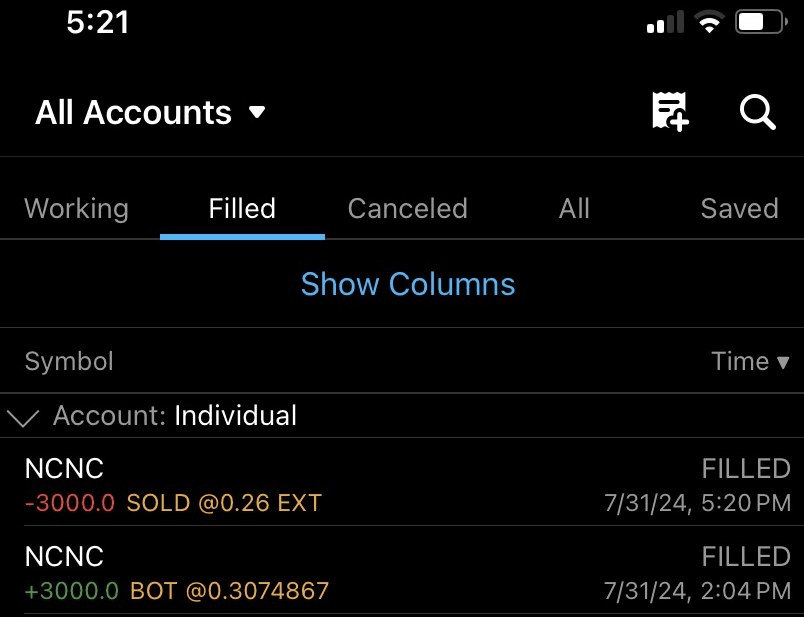Select the Filled tab
Viewport: 804px width, 617px height.
[242, 208]
